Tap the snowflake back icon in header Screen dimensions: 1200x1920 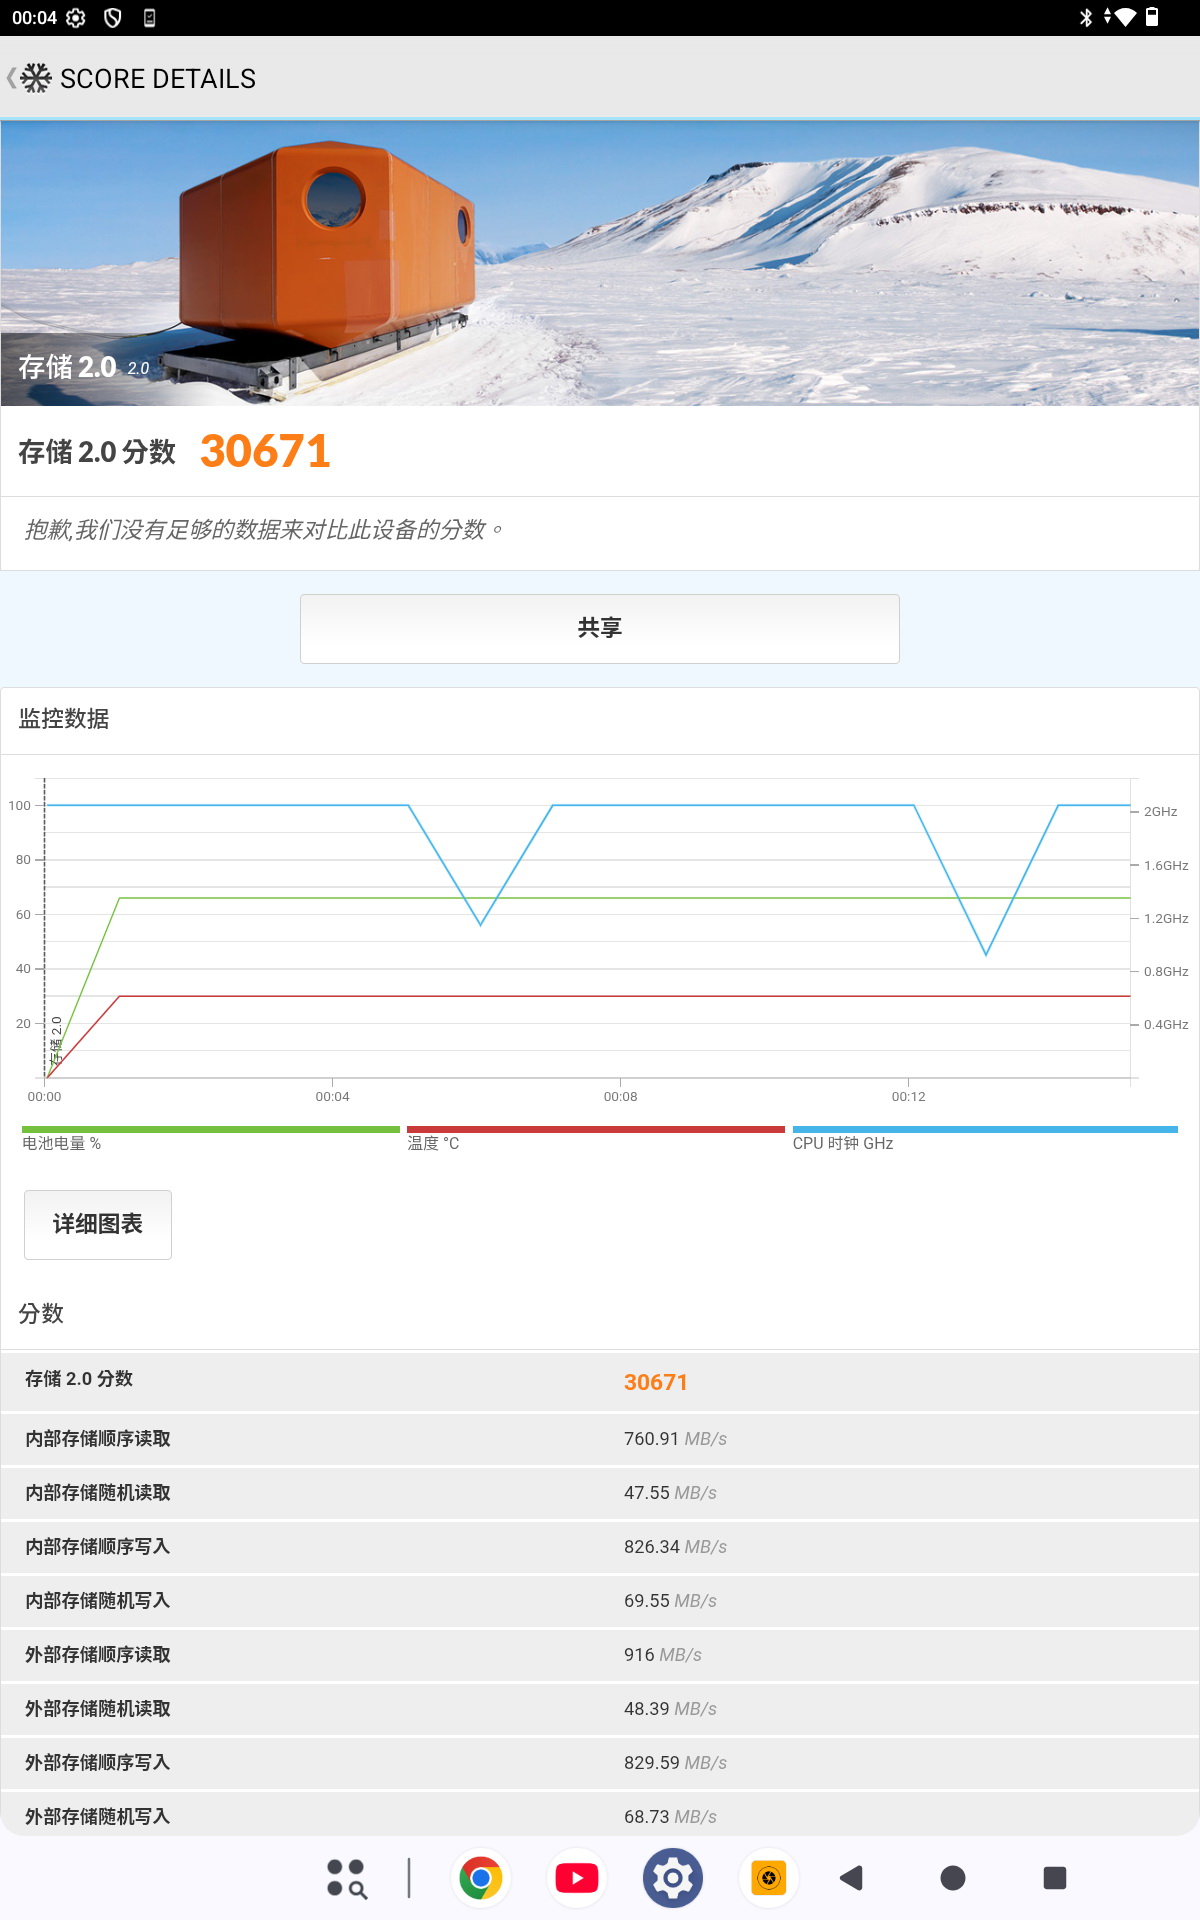[34, 78]
